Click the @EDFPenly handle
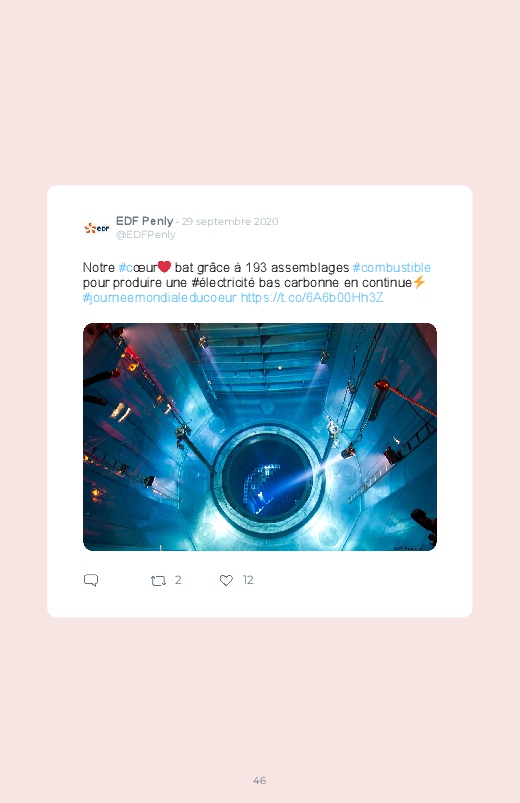Viewport: 520px width, 803px height. (145, 235)
